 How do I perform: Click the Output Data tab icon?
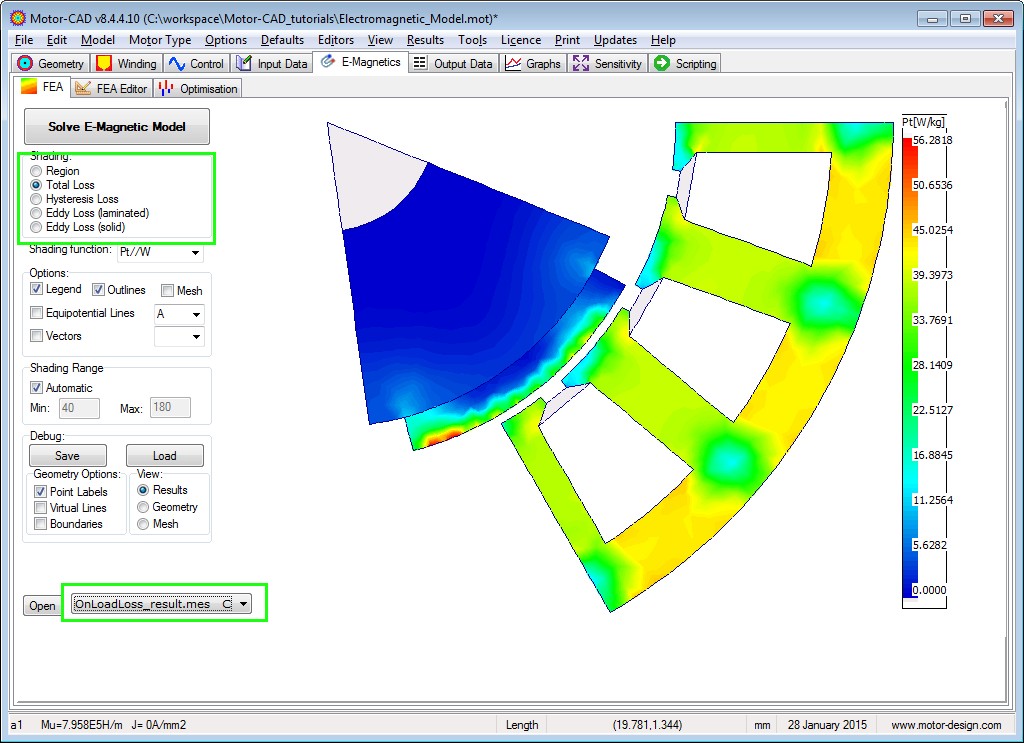[421, 63]
